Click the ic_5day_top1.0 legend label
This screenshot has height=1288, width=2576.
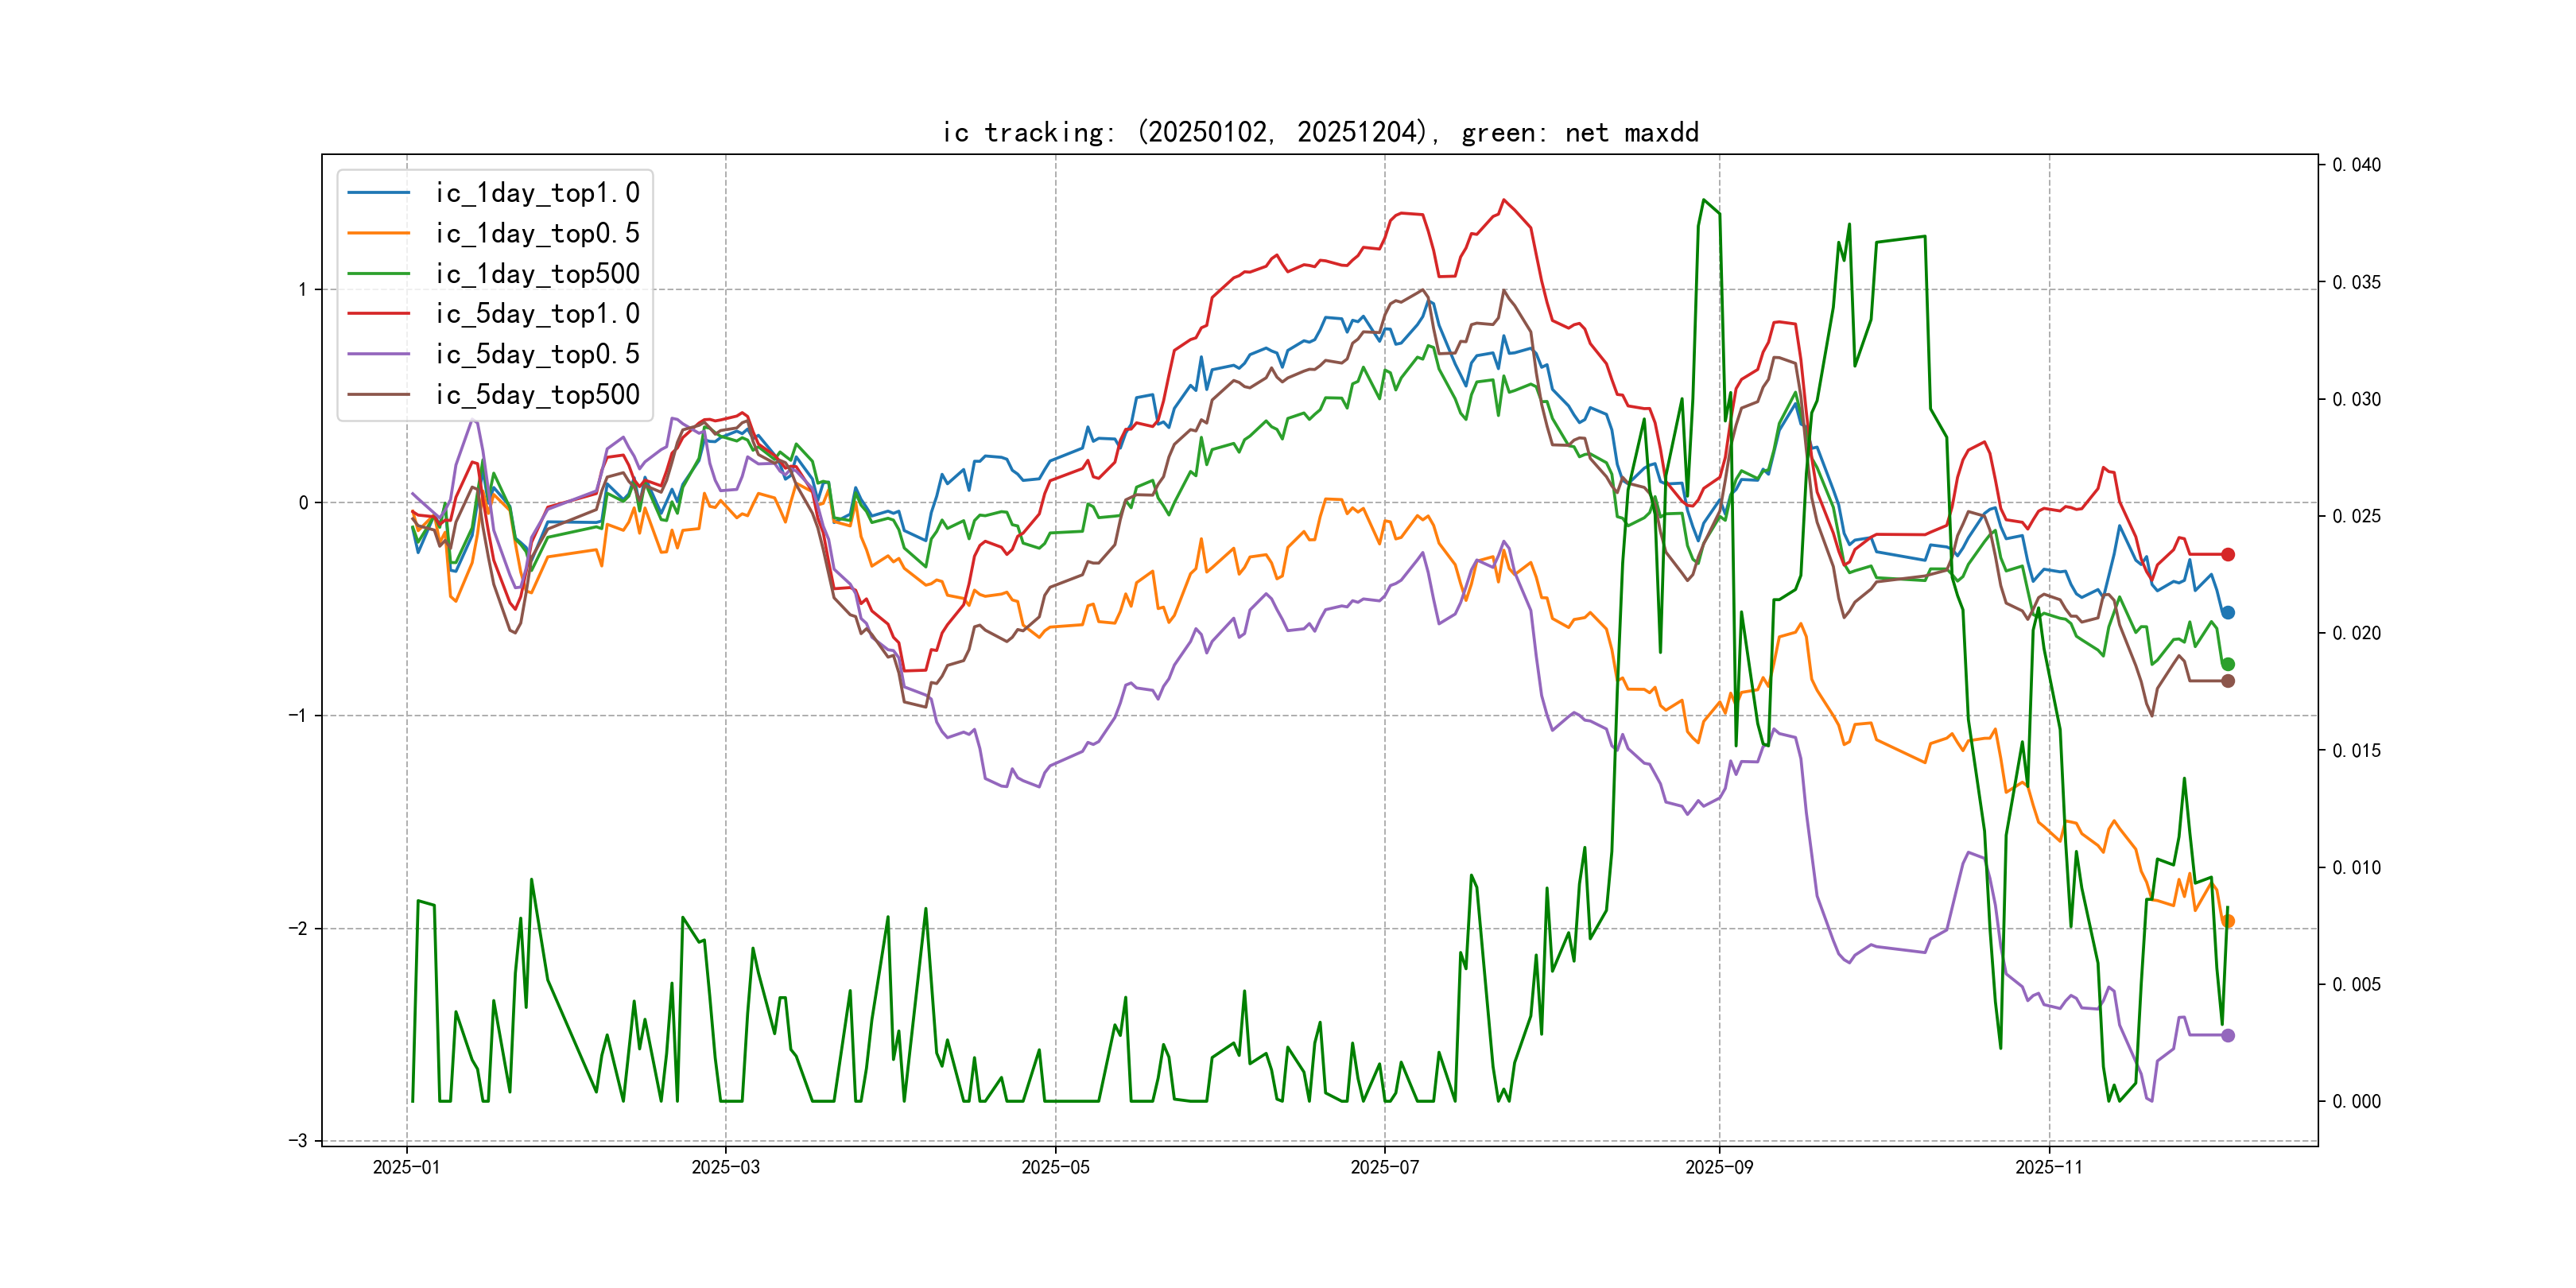(x=537, y=314)
